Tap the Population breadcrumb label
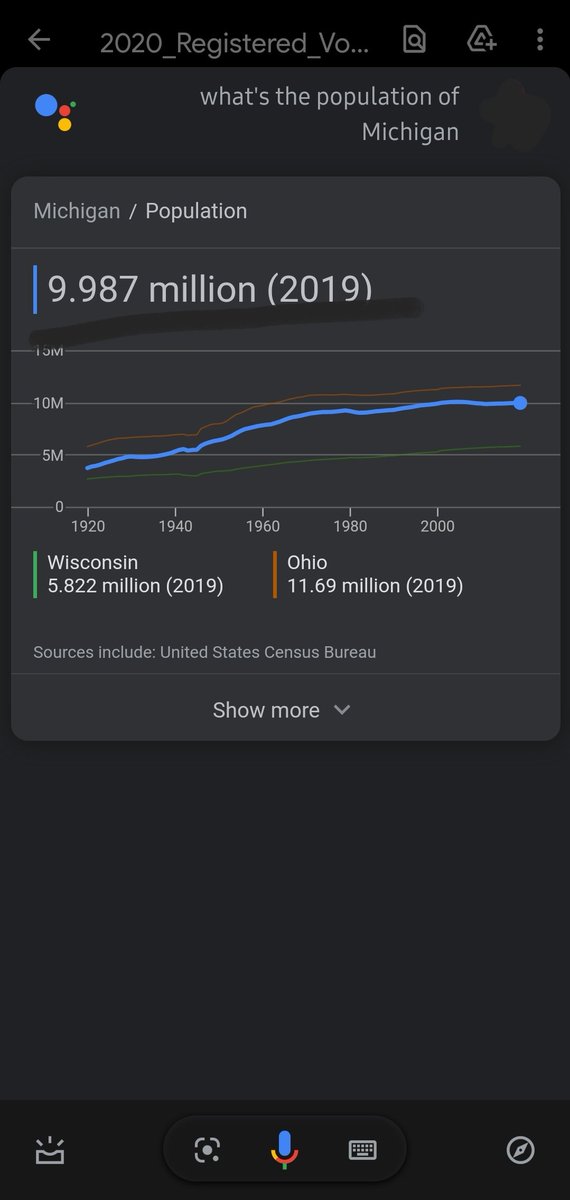The width and height of the screenshot is (570, 1200). (196, 211)
